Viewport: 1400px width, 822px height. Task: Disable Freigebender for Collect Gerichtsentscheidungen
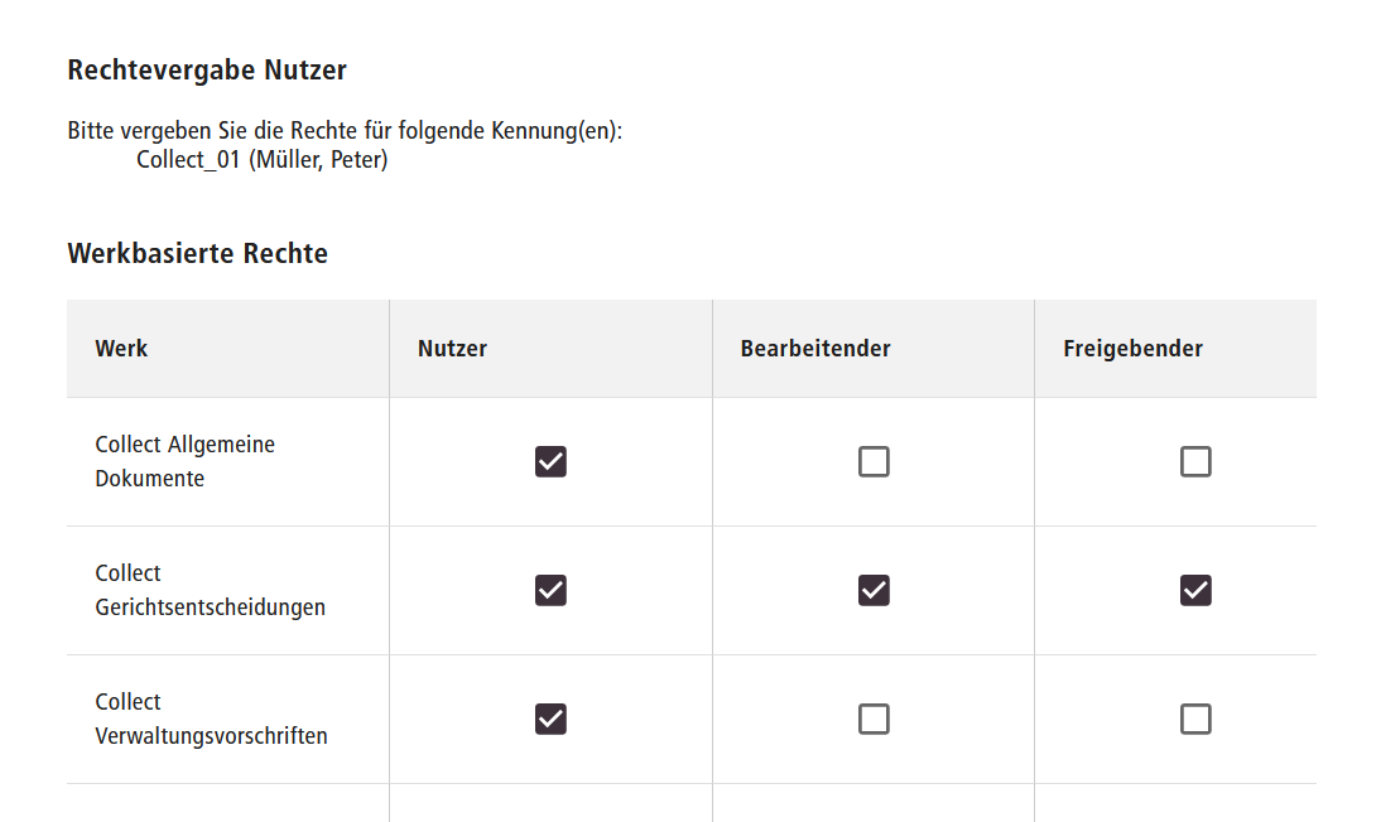1195,590
